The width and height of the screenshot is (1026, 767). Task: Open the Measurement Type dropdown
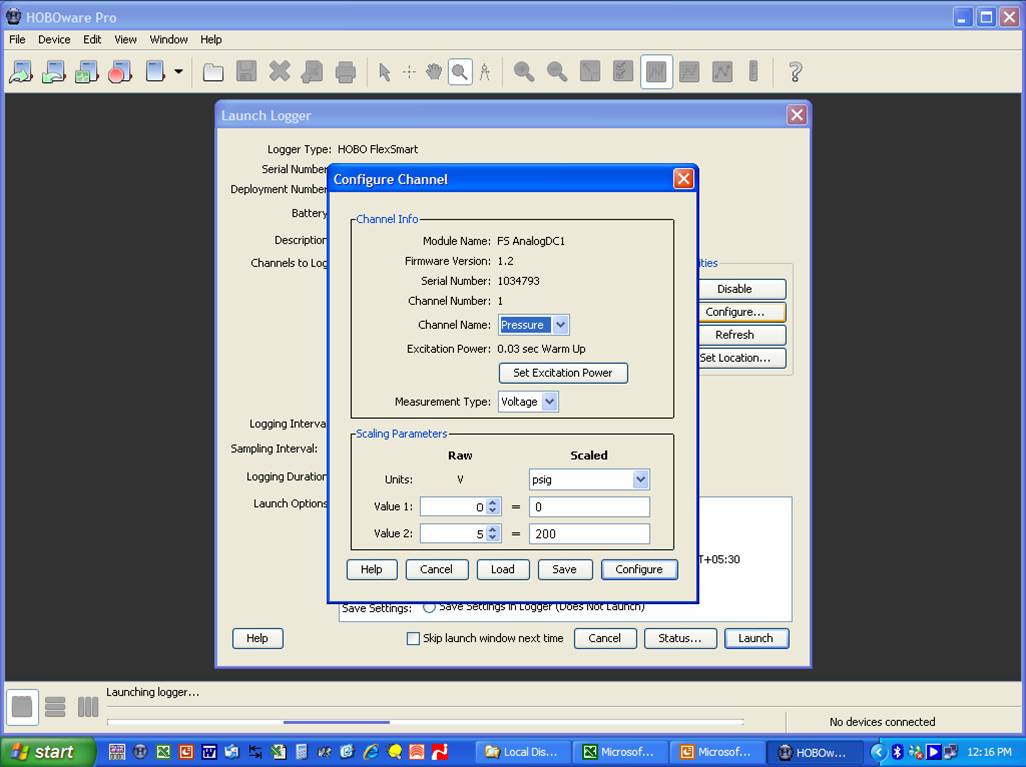(x=546, y=401)
